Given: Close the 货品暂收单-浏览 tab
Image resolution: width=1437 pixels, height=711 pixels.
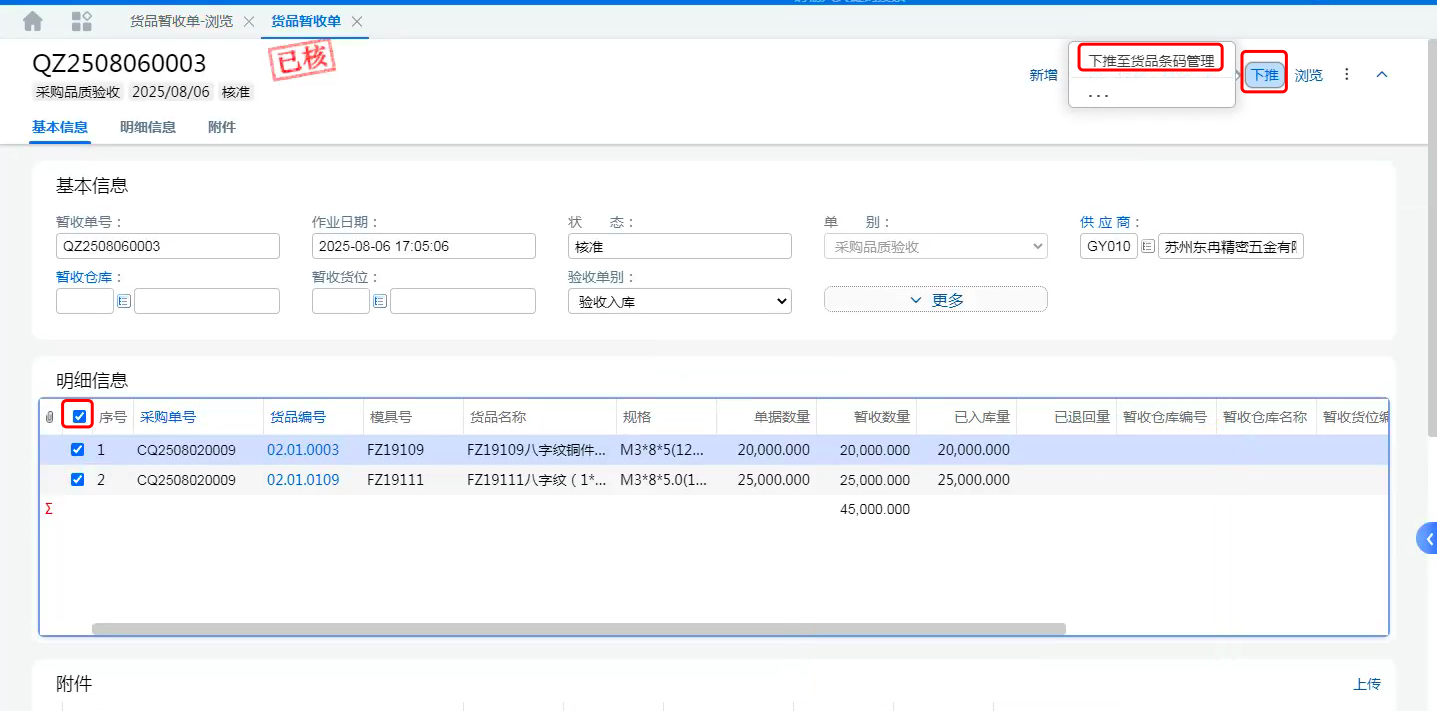Looking at the screenshot, I should (x=249, y=21).
